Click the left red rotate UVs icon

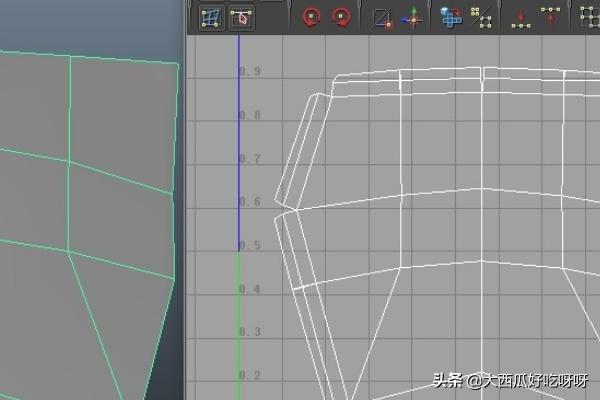[311, 17]
